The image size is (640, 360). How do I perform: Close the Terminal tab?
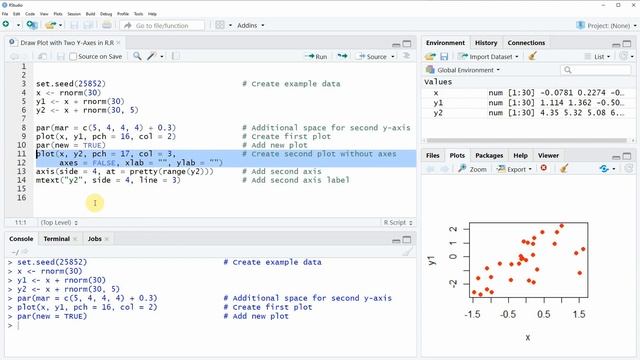pyautogui.click(x=75, y=239)
